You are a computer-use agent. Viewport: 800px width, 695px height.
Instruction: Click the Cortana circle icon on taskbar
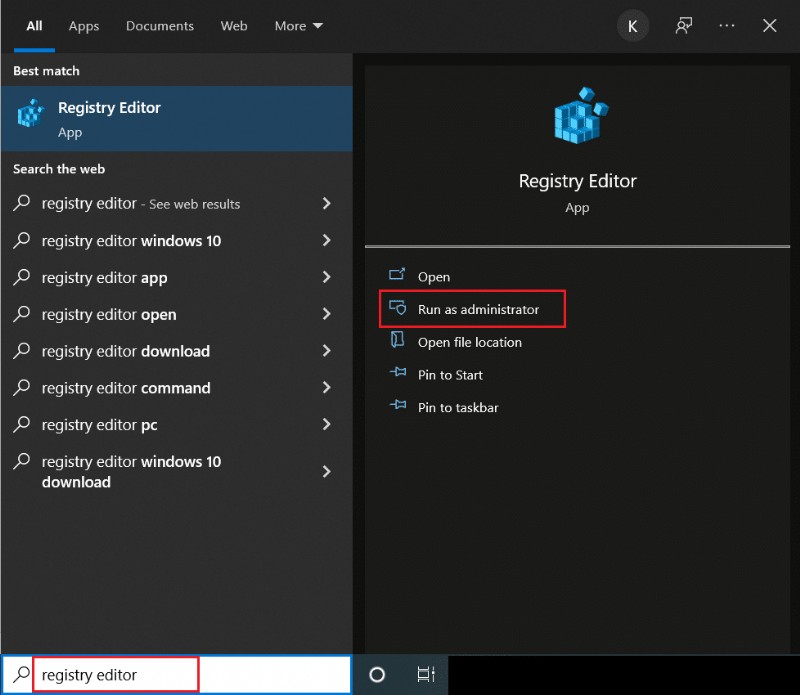click(377, 675)
